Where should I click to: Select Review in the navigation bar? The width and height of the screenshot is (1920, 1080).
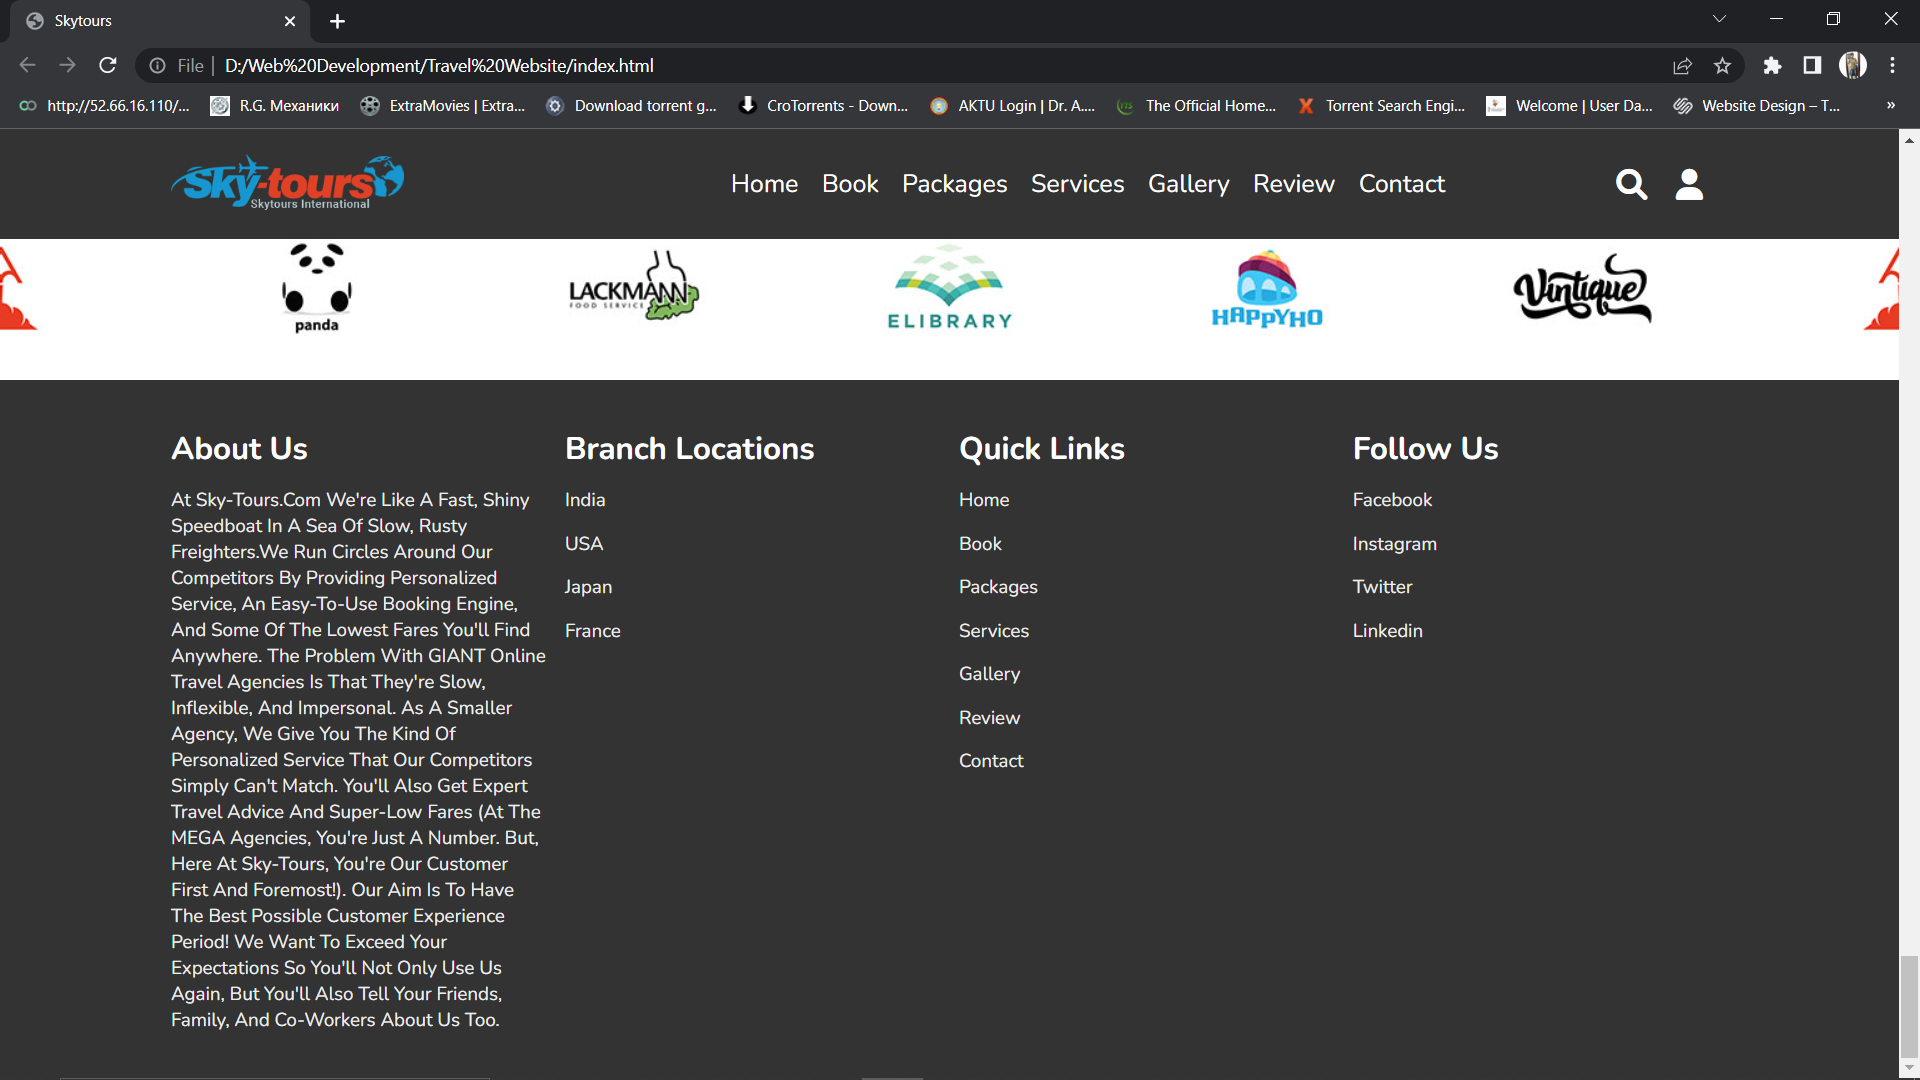coord(1293,184)
